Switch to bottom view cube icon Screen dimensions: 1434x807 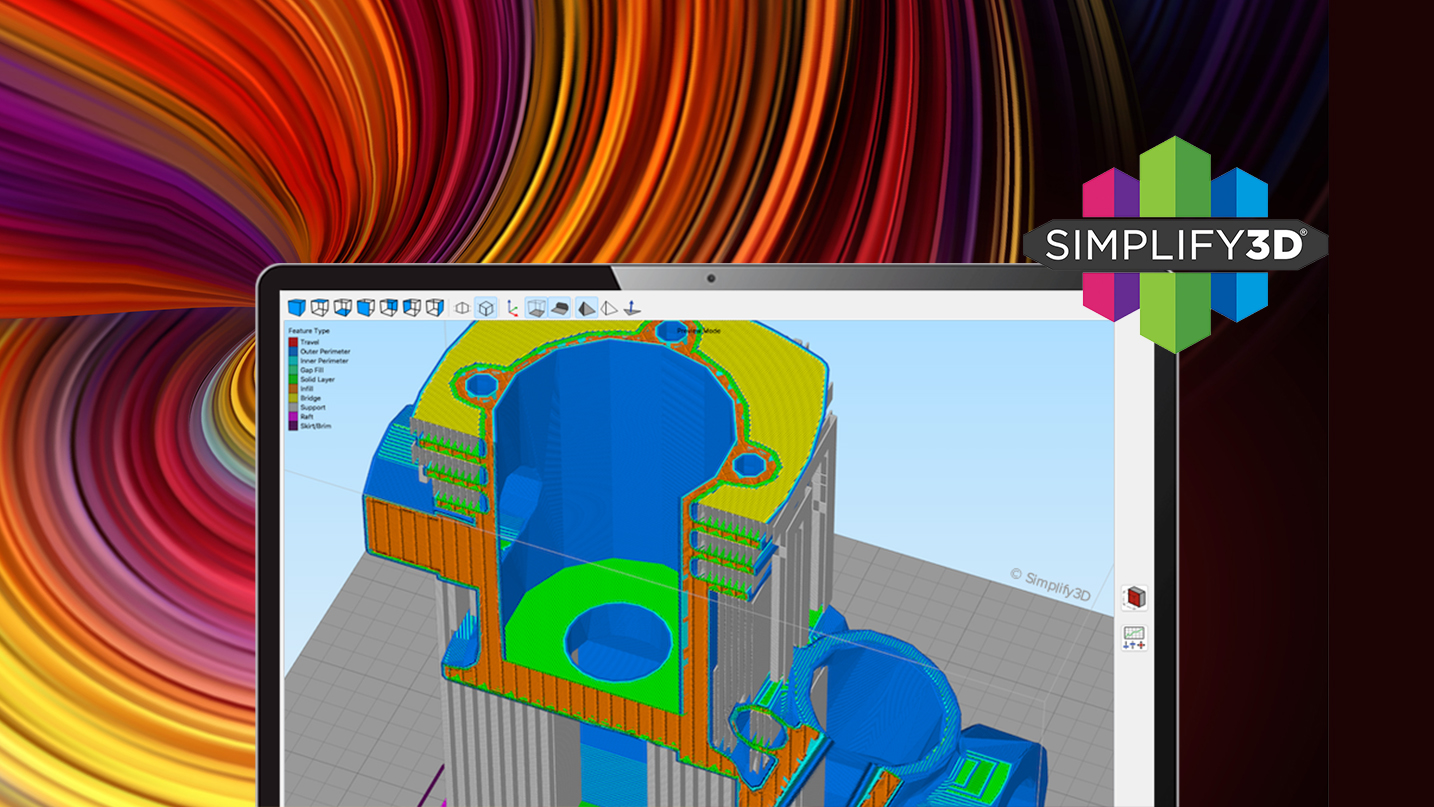343,308
